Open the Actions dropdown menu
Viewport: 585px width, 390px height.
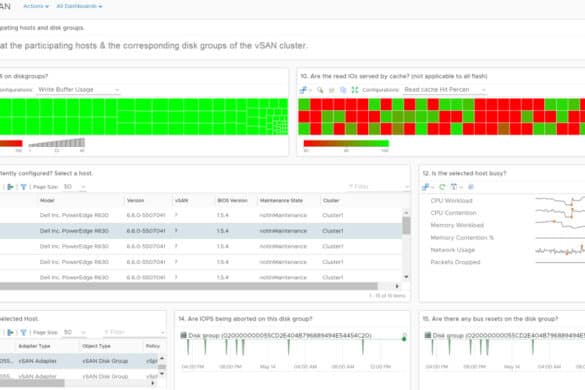36,6
